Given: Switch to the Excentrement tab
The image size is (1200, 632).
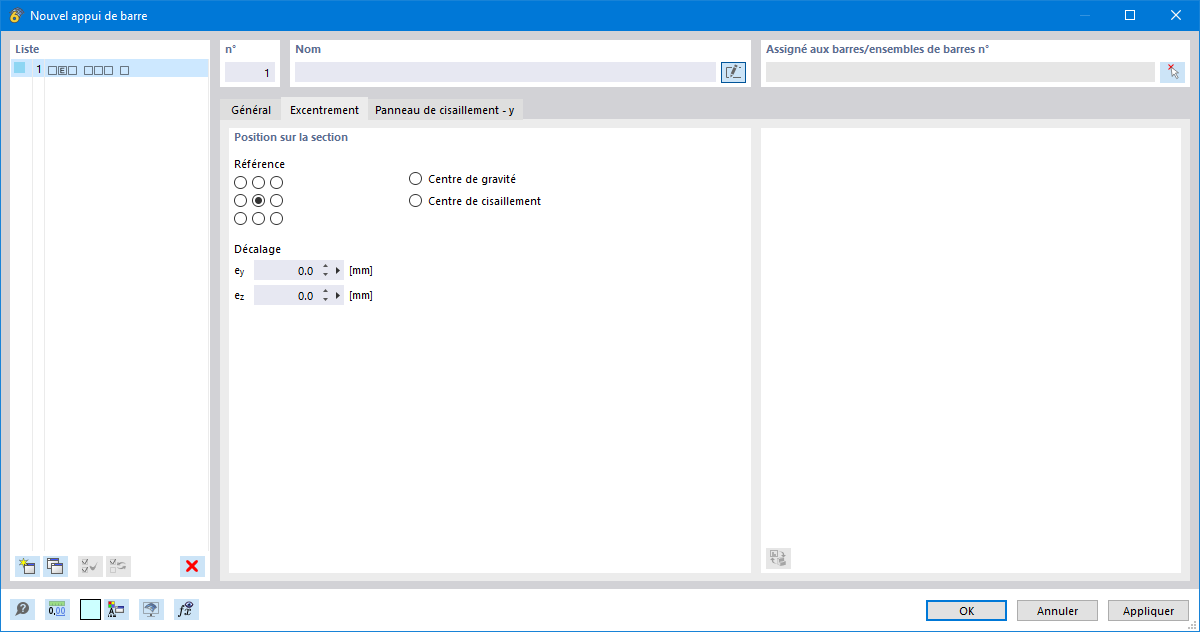Looking at the screenshot, I should pyautogui.click(x=324, y=110).
